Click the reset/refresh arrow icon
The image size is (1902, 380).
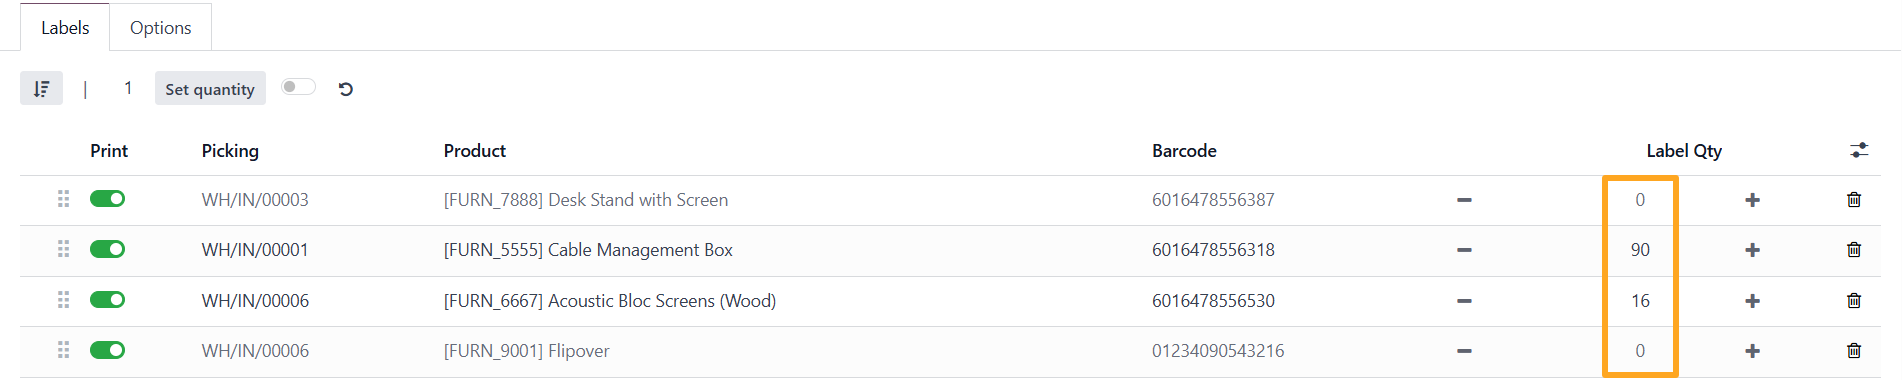coord(346,89)
